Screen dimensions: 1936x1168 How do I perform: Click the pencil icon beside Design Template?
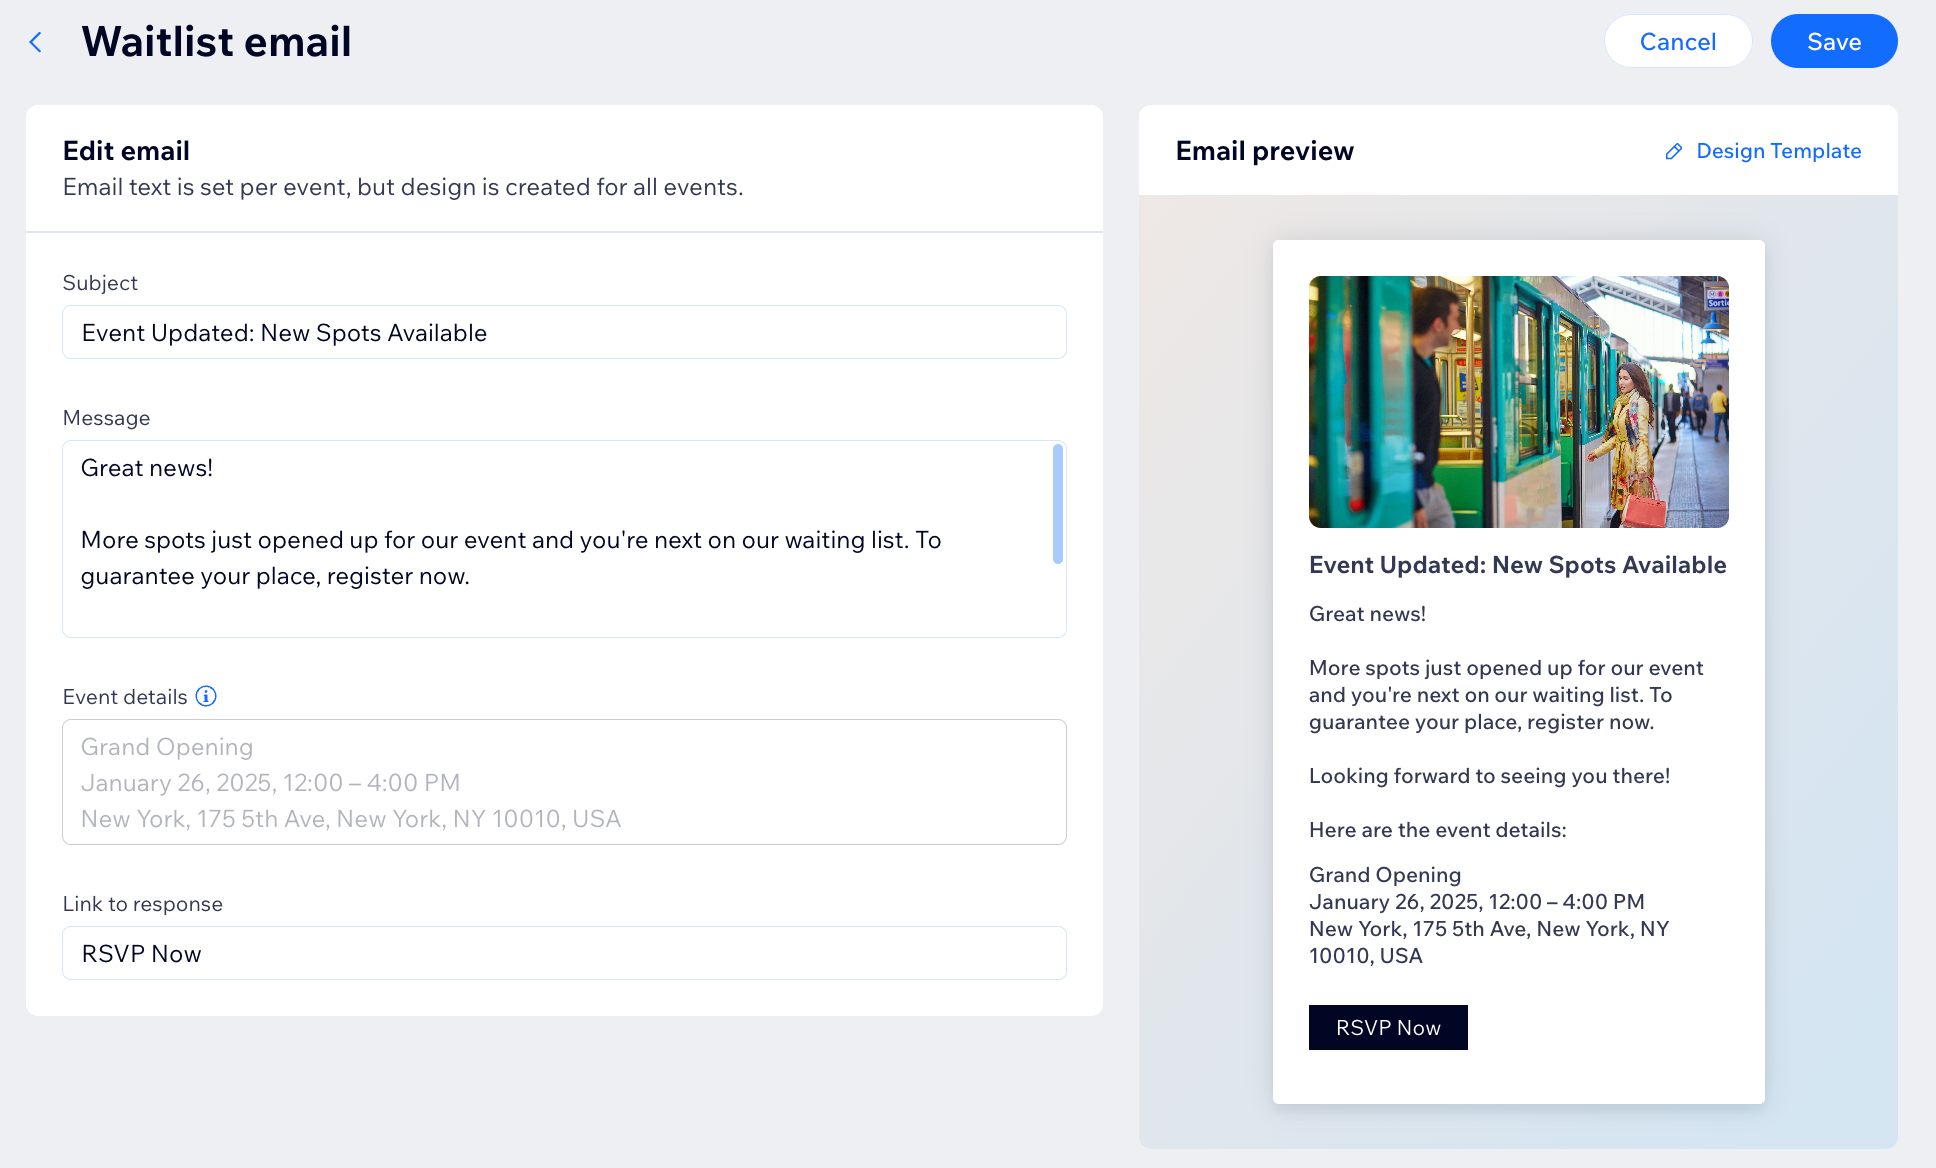[1673, 151]
